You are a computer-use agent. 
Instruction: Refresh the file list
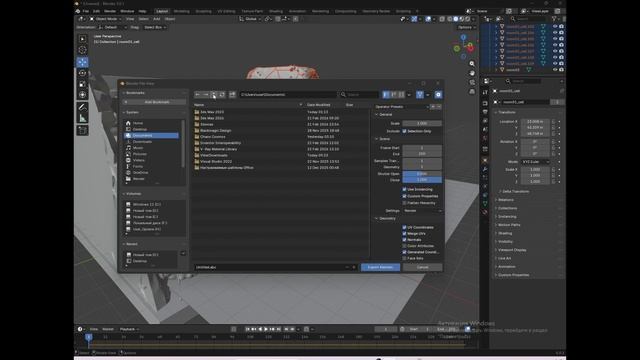coord(222,95)
